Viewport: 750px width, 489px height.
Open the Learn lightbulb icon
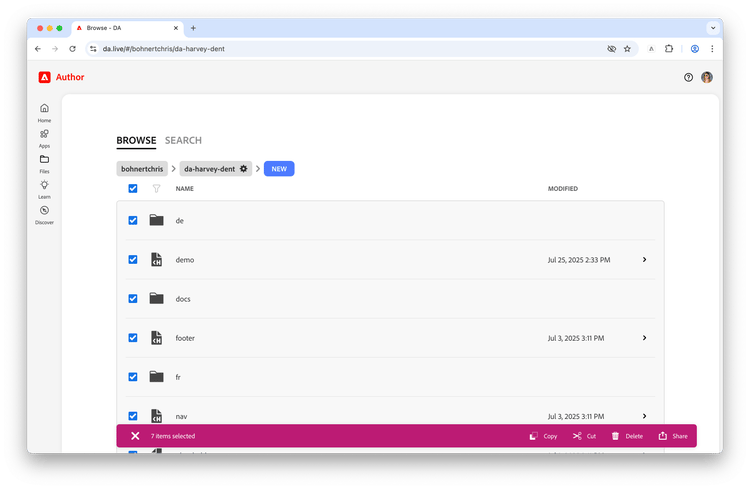(x=44, y=185)
